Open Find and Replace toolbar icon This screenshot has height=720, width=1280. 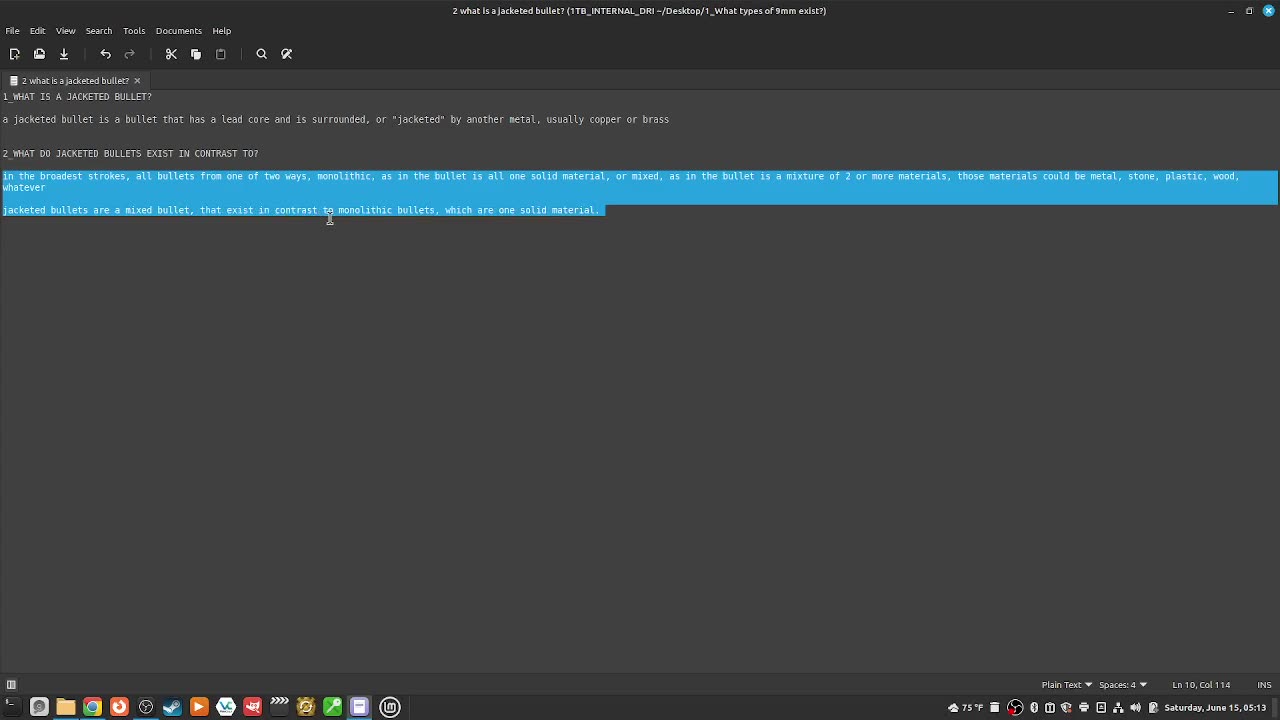tap(287, 54)
